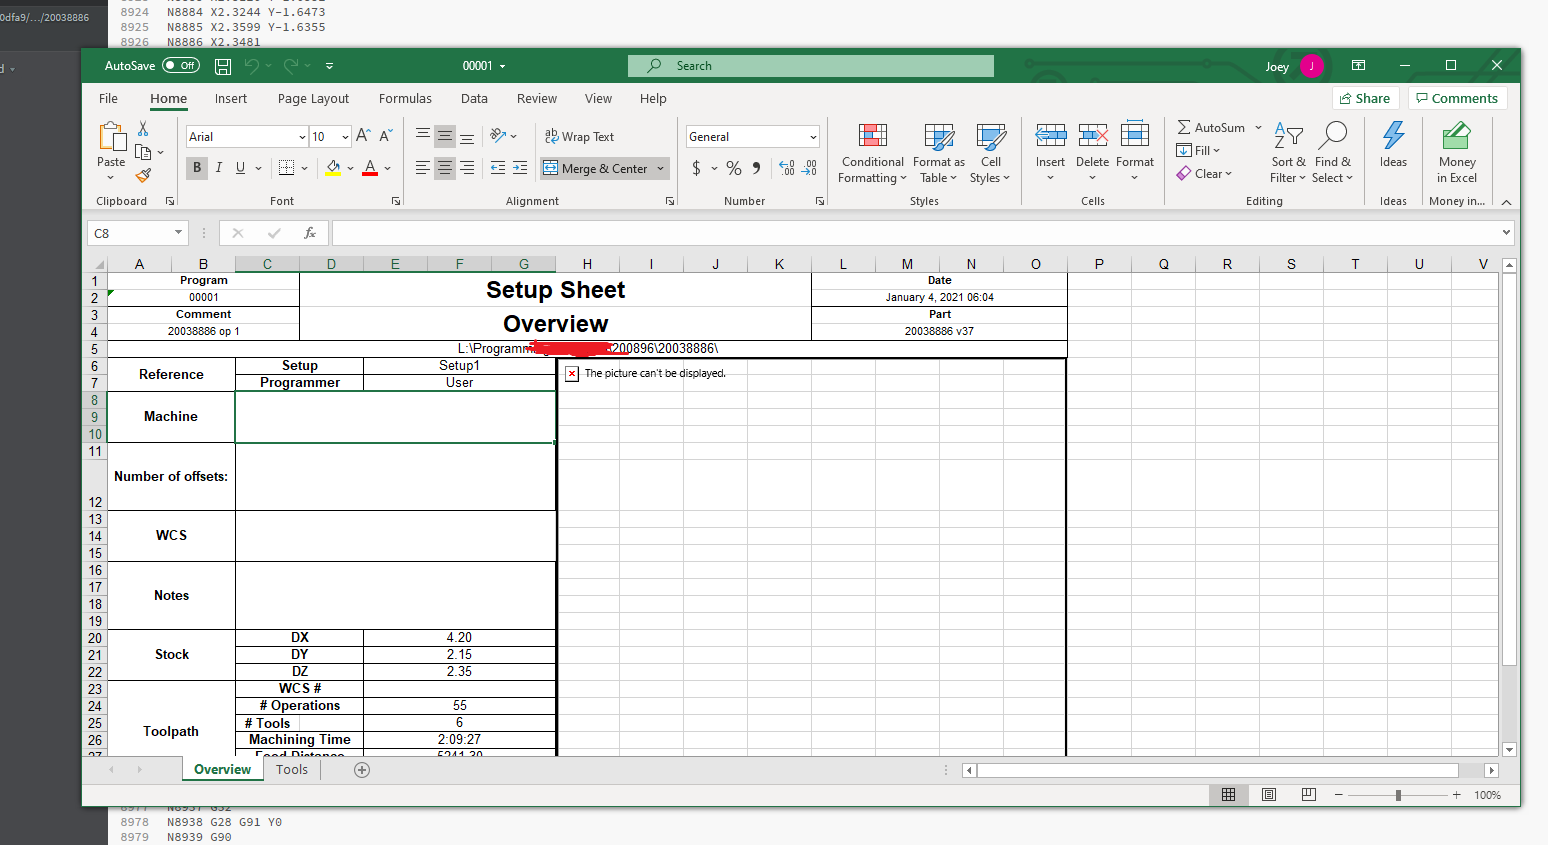Toggle bold formatting on selected cell
This screenshot has width=1548, height=845.
click(x=196, y=168)
